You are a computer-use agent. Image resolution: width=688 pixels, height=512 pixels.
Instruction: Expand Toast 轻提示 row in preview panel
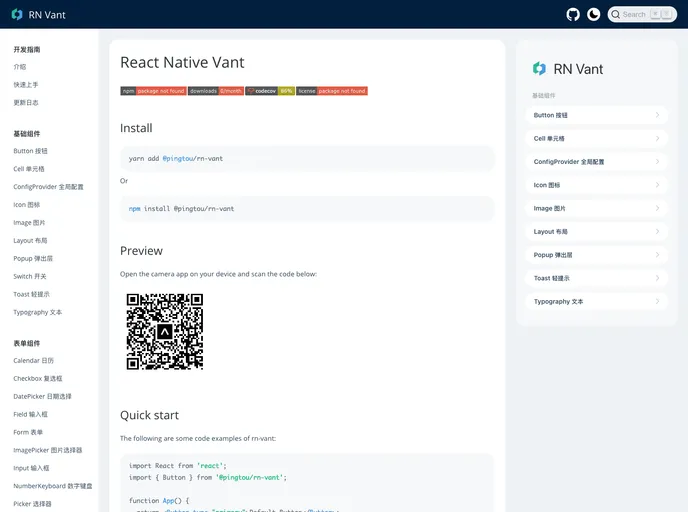[596, 278]
